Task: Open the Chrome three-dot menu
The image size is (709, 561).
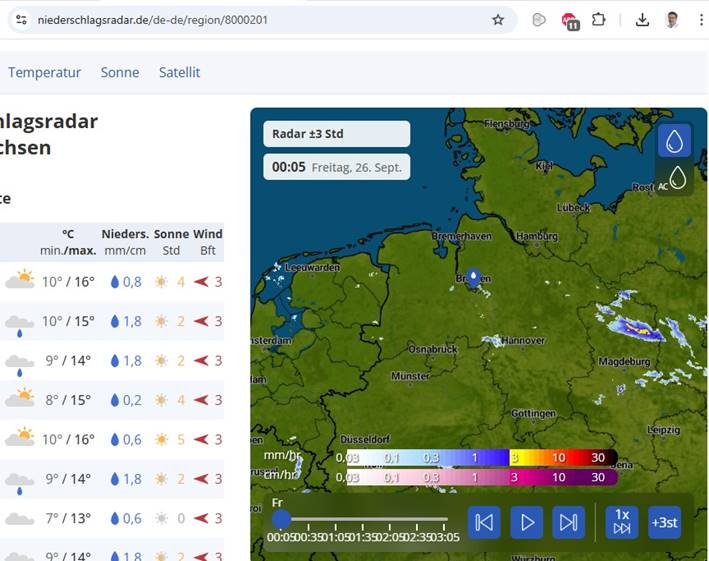Action: click(700, 20)
